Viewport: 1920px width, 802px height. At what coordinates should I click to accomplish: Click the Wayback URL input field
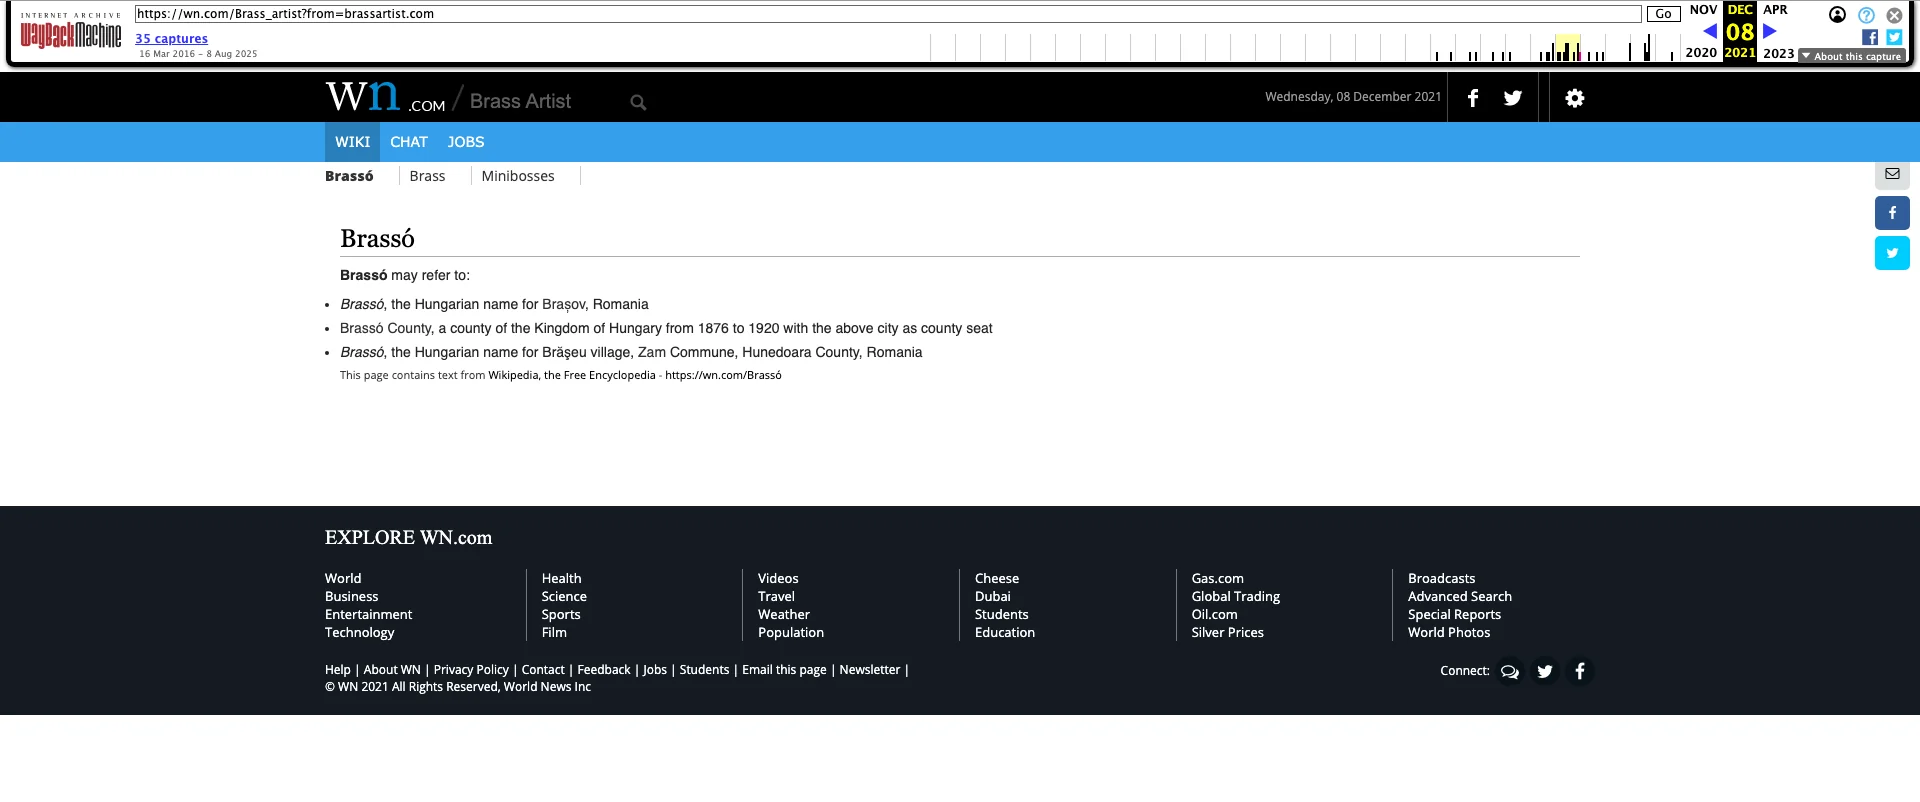tap(887, 14)
